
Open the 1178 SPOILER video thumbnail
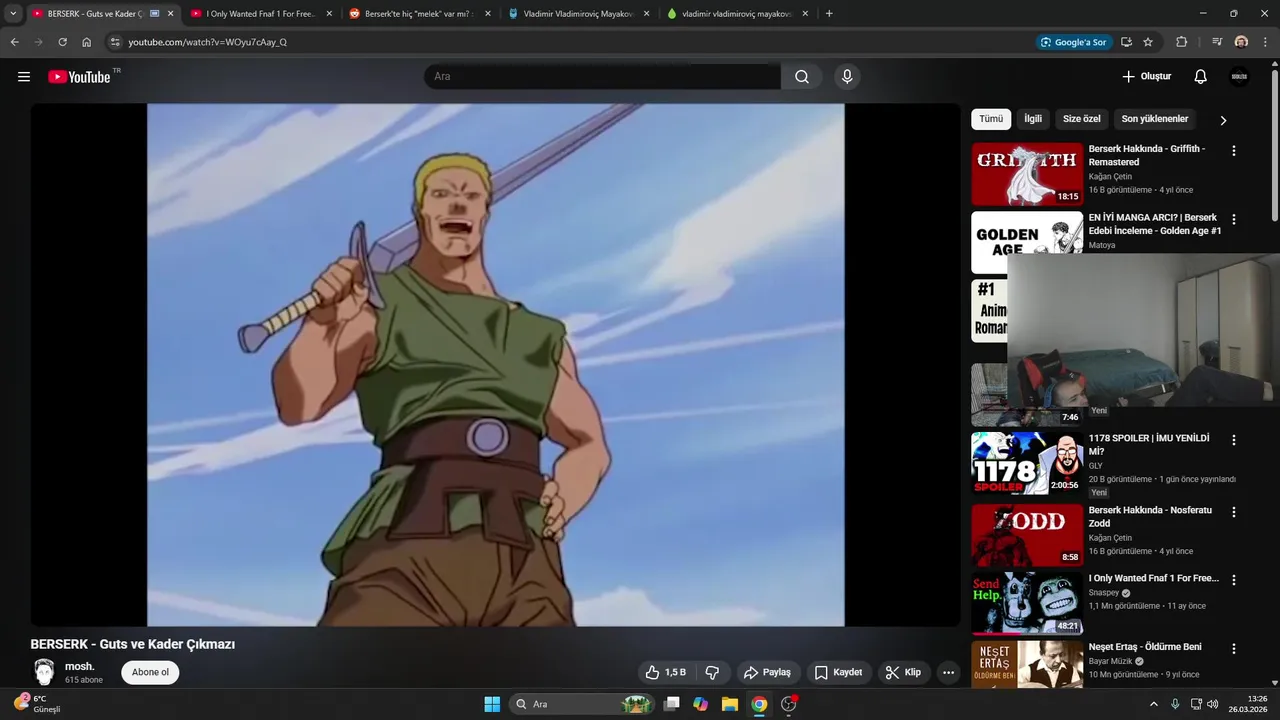[x=1027, y=463]
